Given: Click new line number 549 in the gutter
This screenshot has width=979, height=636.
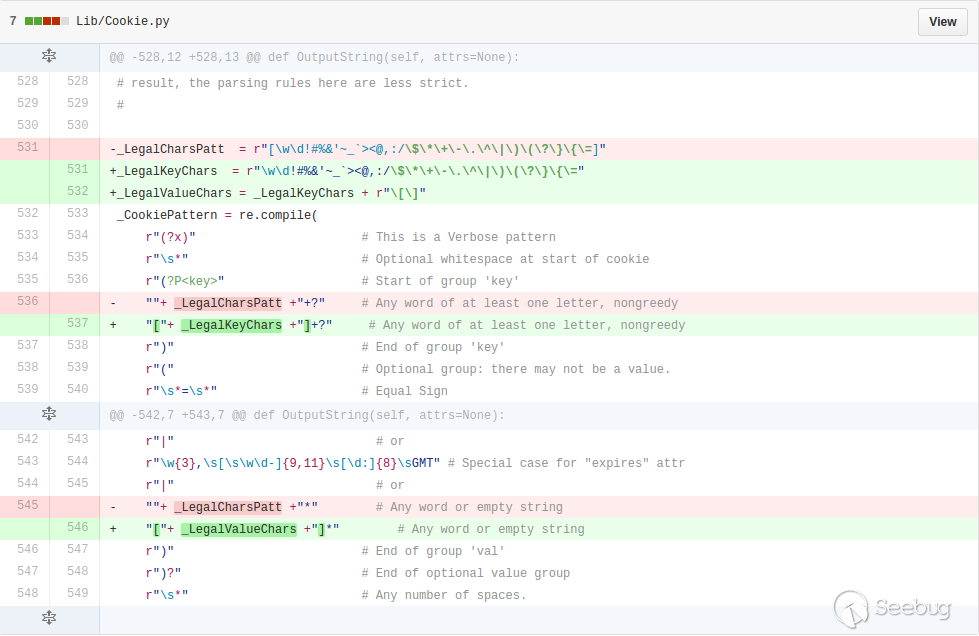Looking at the screenshot, I should (77, 593).
